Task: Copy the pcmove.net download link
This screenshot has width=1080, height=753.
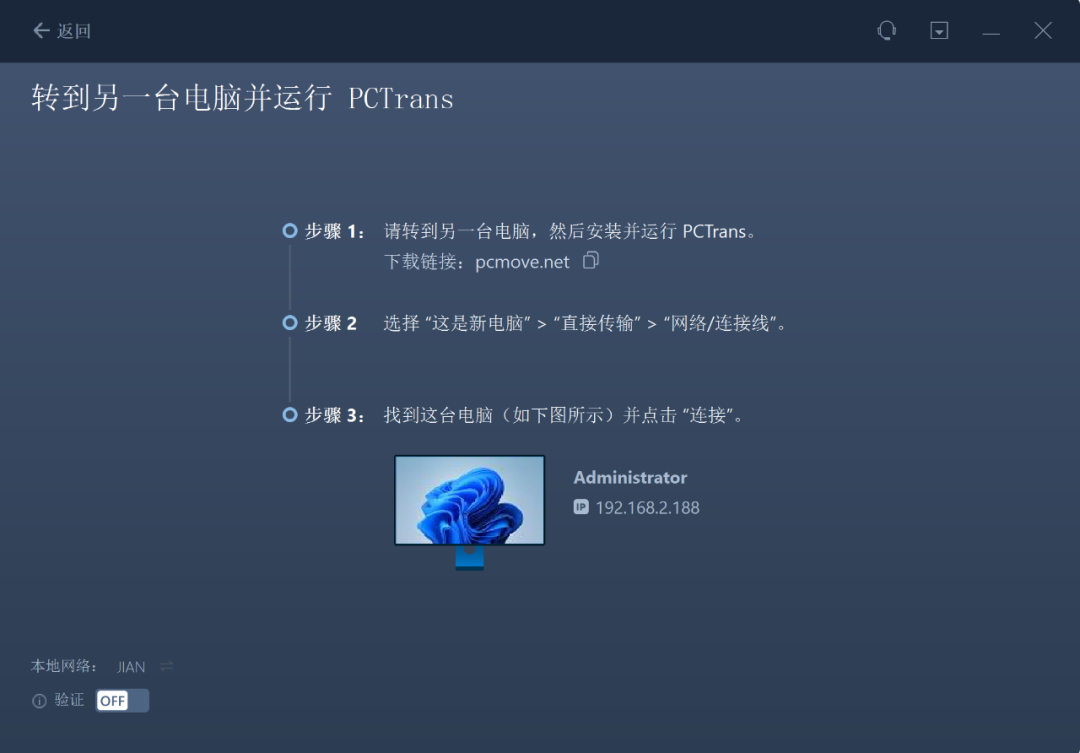Action: [591, 260]
